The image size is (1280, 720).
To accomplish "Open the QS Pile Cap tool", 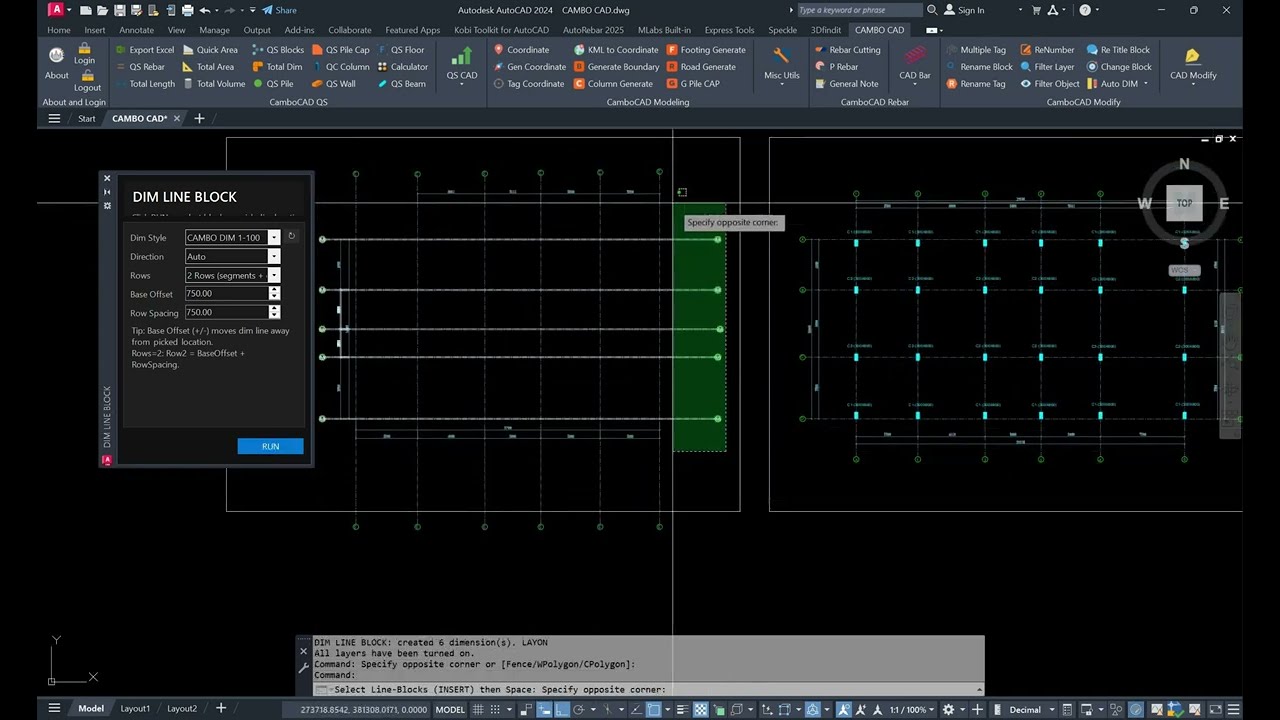I will click(340, 50).
